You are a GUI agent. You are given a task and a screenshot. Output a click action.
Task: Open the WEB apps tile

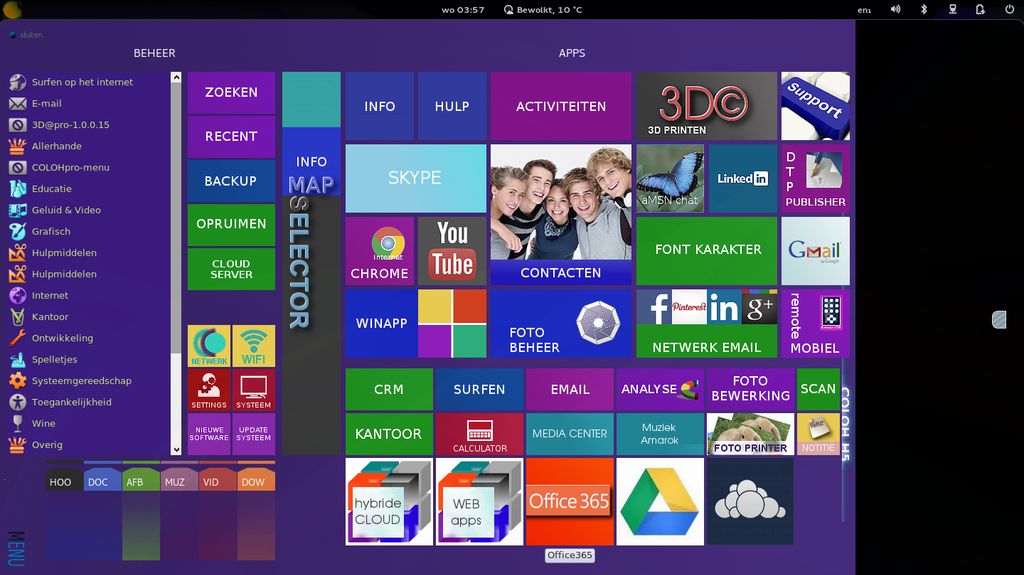point(479,501)
